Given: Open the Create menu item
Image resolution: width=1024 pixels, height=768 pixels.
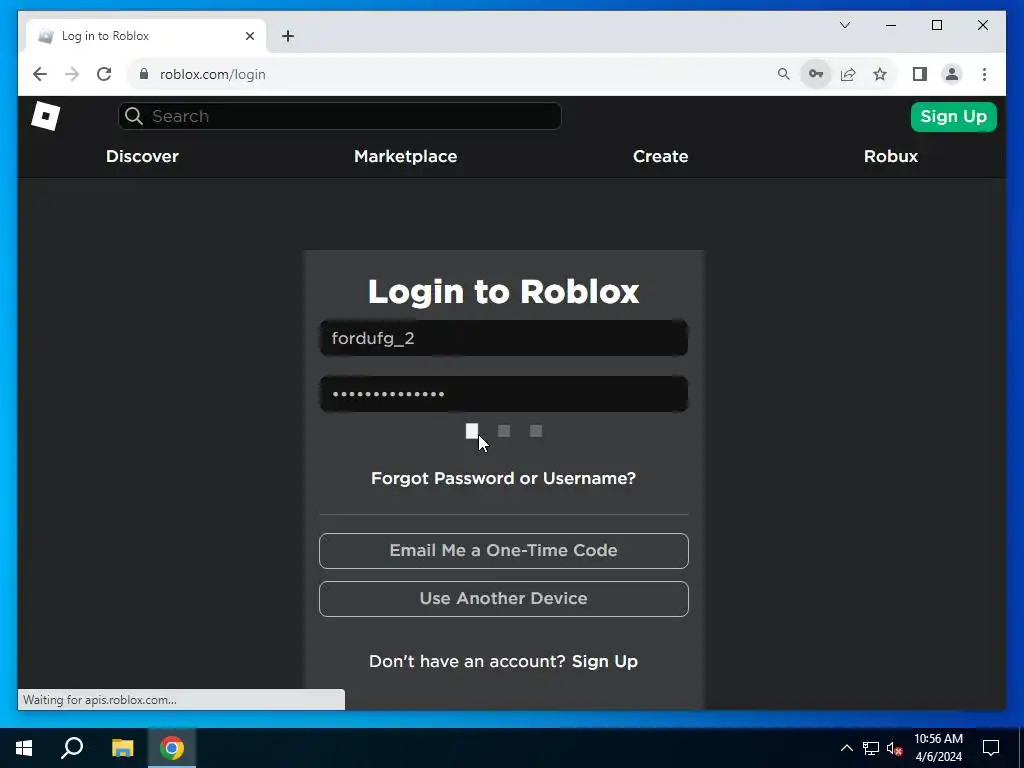Looking at the screenshot, I should [x=660, y=156].
